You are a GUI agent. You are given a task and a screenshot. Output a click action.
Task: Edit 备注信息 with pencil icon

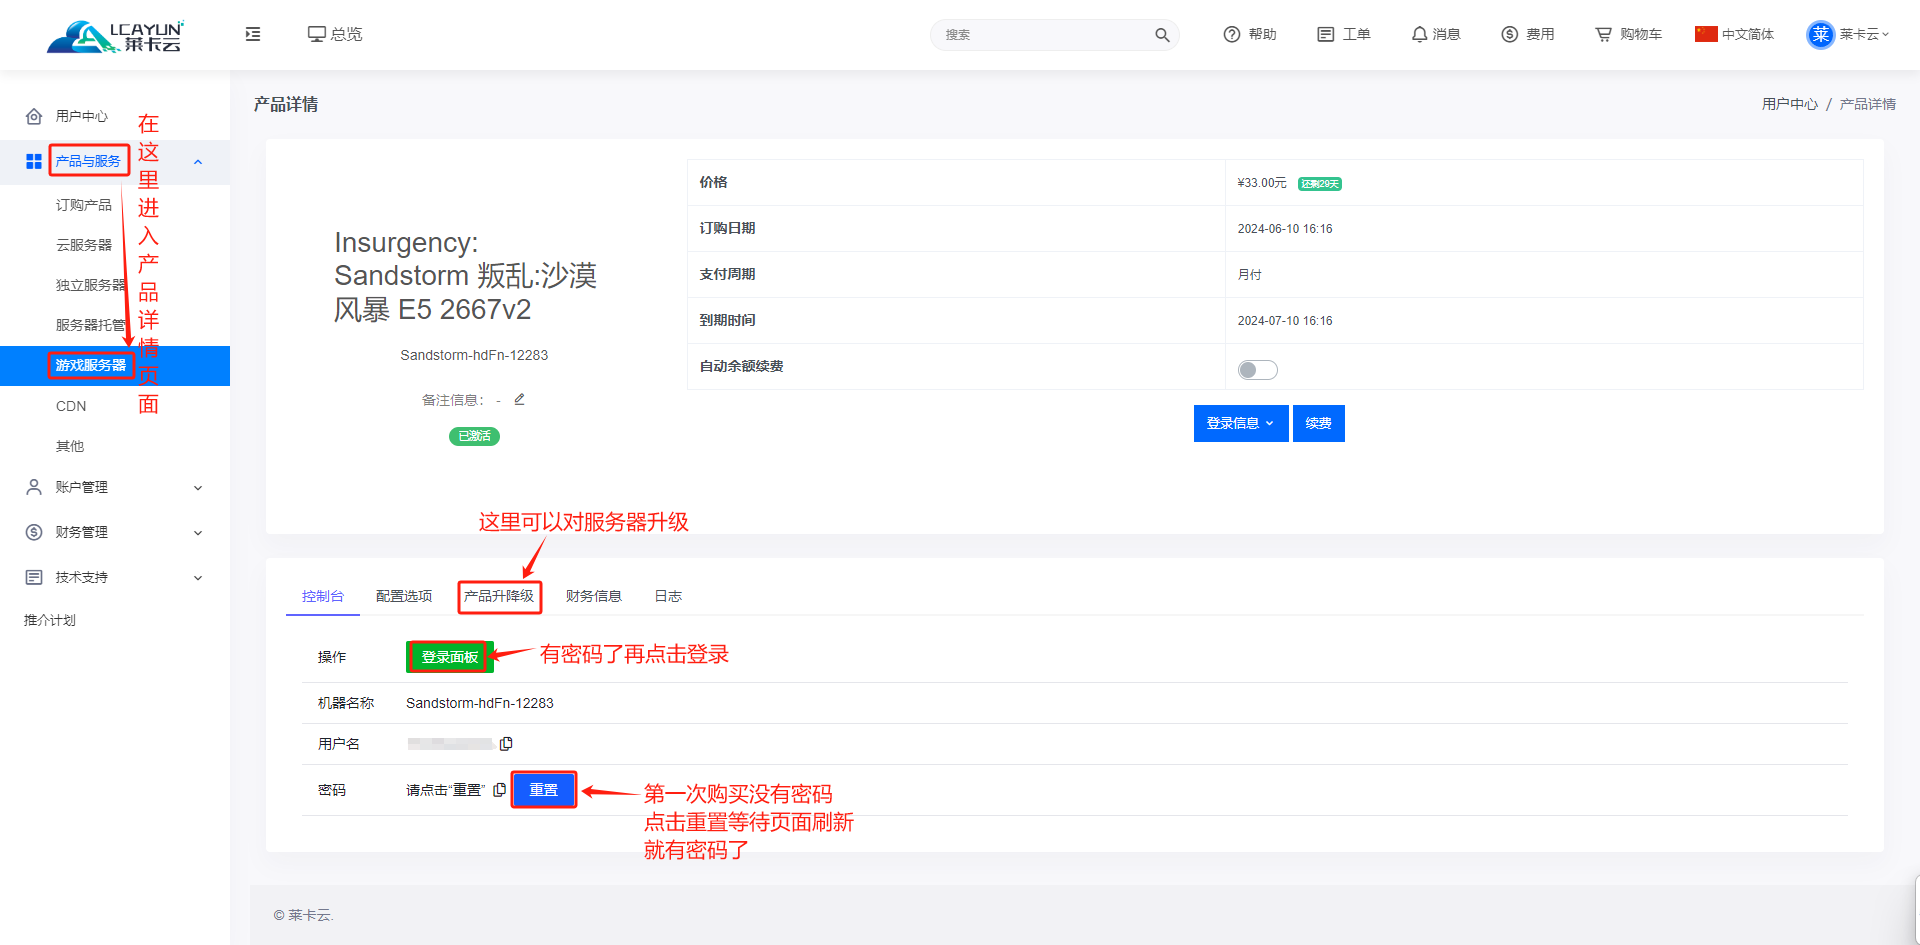point(519,400)
